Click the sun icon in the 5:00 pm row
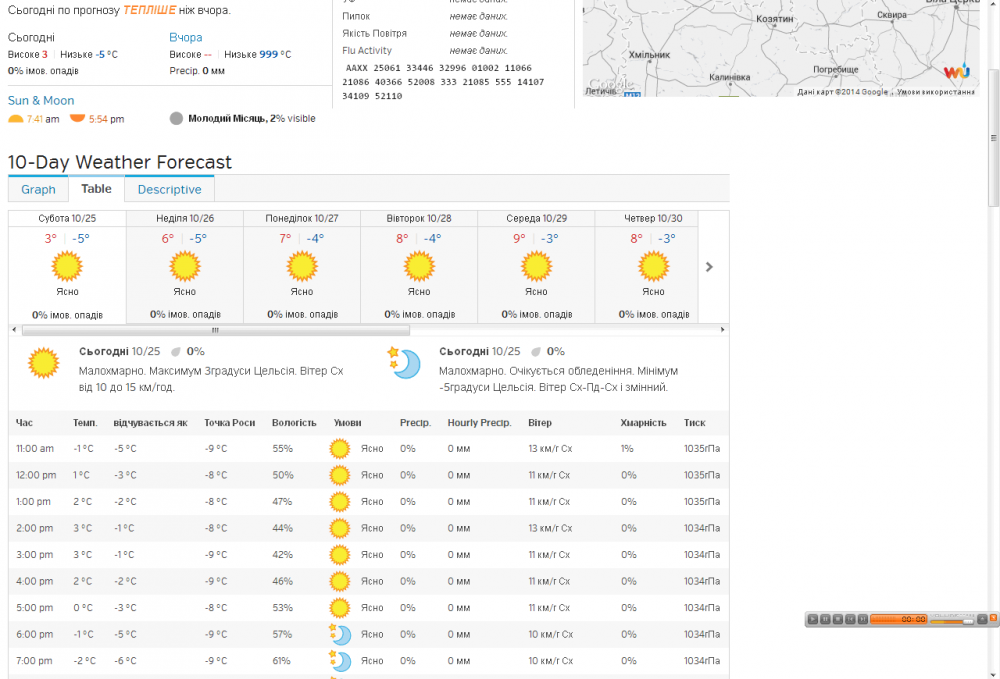1000x679 pixels. click(339, 608)
